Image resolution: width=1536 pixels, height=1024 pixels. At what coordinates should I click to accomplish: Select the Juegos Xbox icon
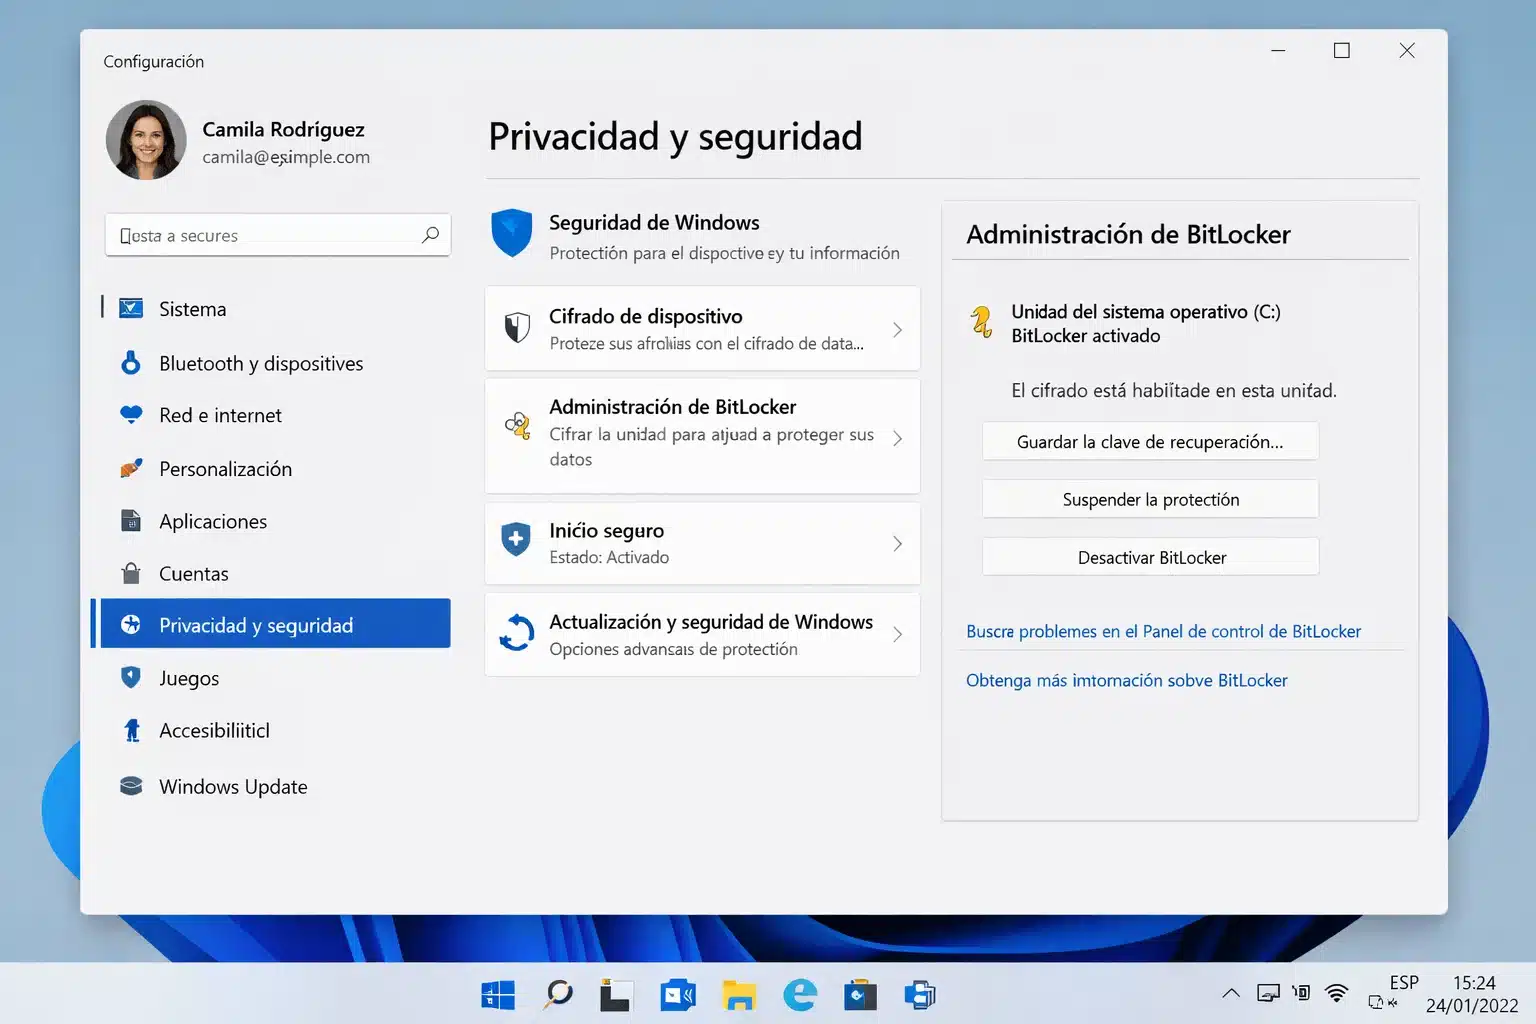[x=131, y=677]
